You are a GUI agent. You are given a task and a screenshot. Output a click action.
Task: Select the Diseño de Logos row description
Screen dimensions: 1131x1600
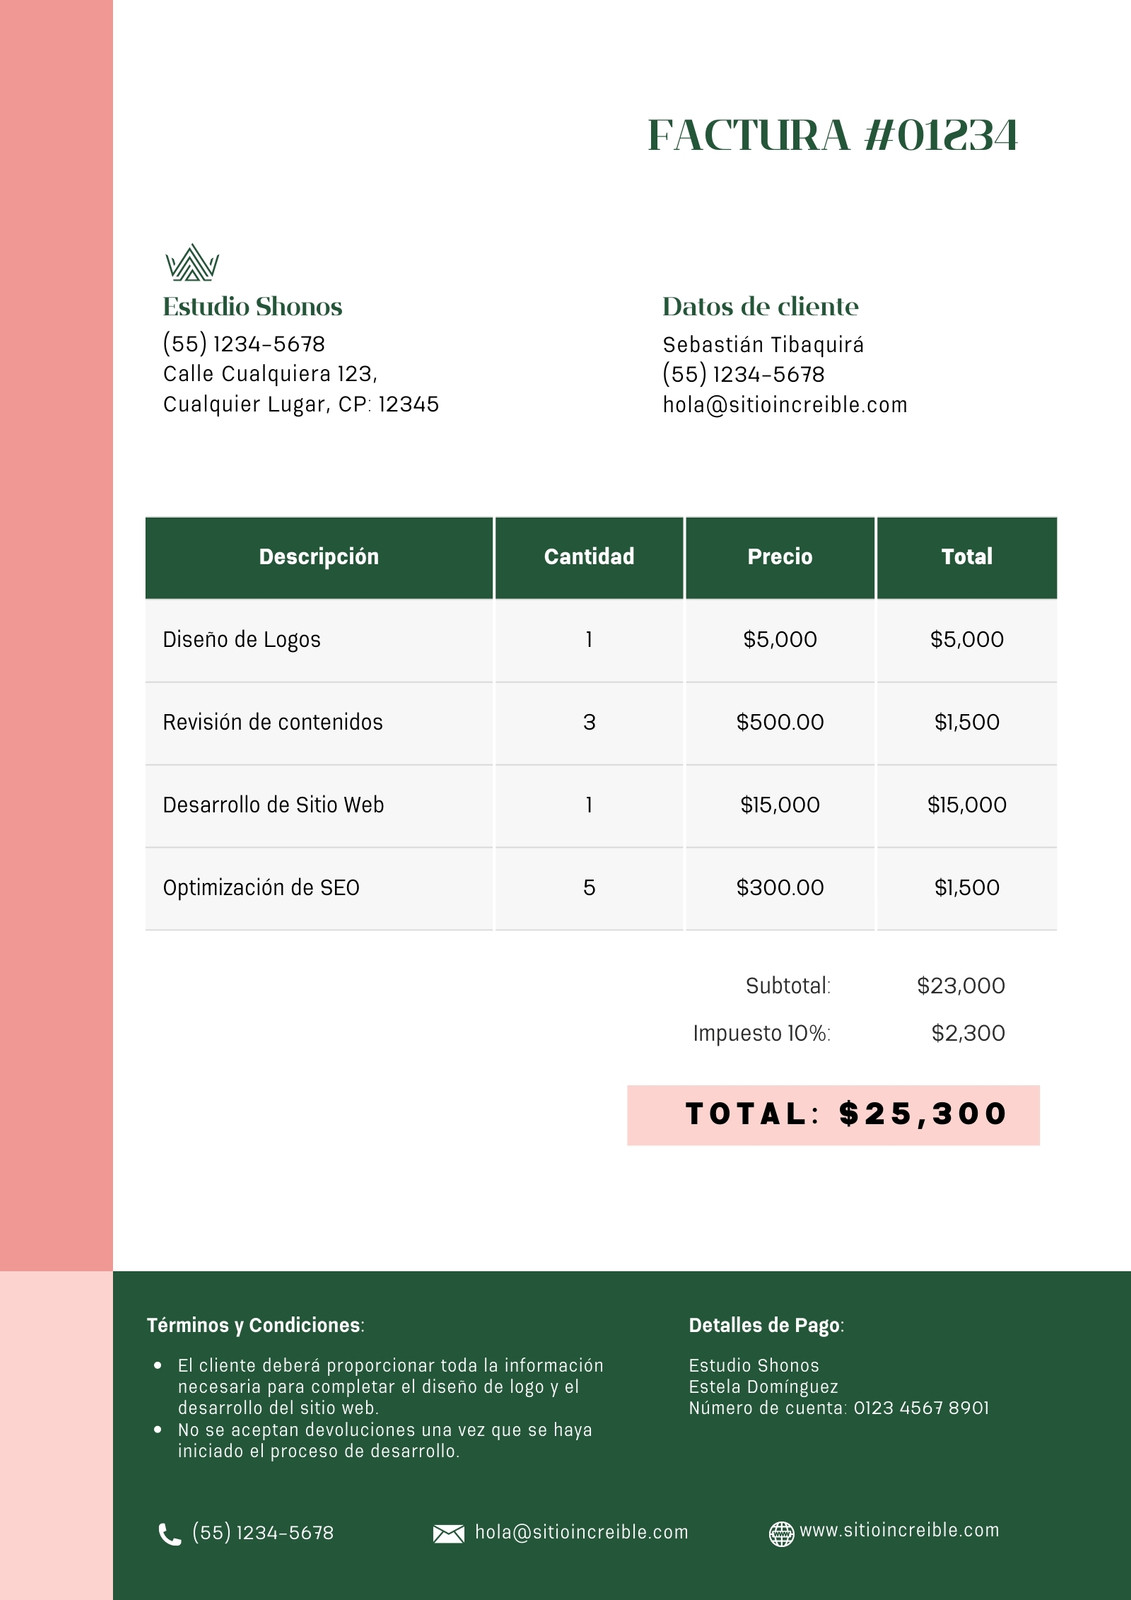(242, 639)
